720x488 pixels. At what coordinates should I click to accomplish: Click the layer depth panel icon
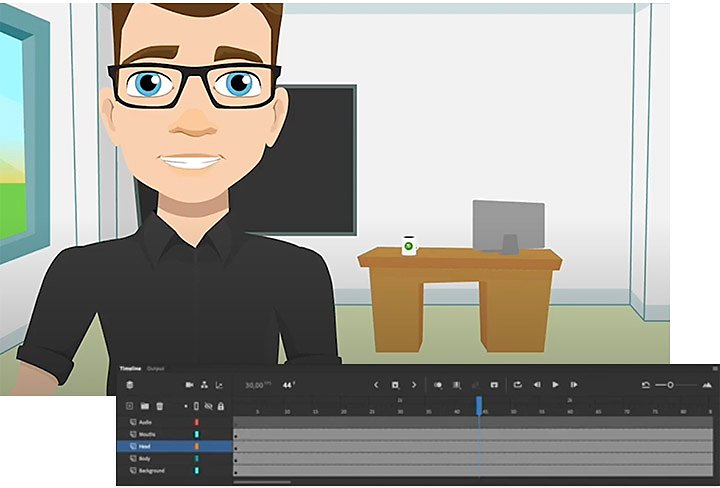[x=219, y=385]
